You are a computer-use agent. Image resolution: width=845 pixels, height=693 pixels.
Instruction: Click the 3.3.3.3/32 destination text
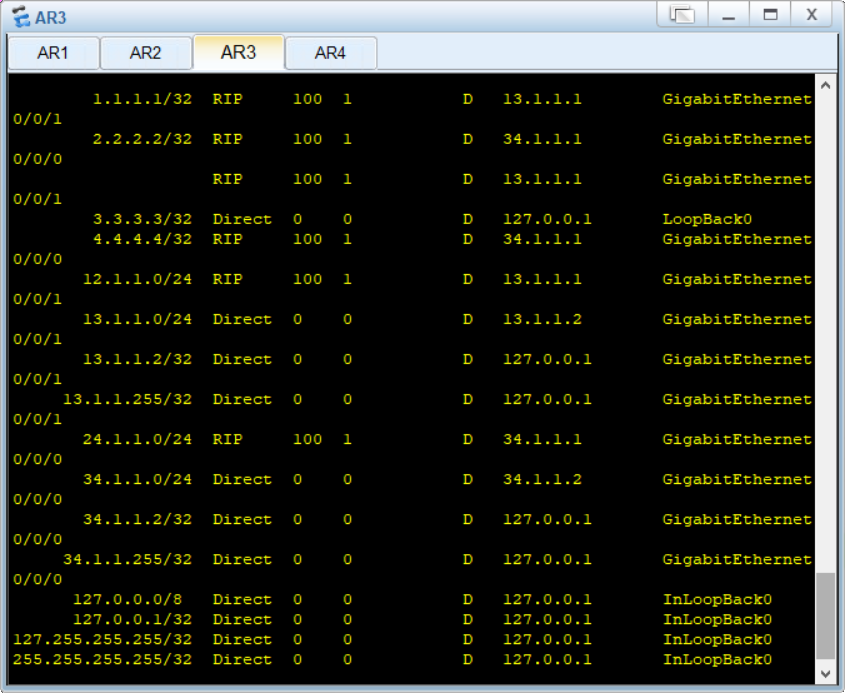tap(142, 219)
